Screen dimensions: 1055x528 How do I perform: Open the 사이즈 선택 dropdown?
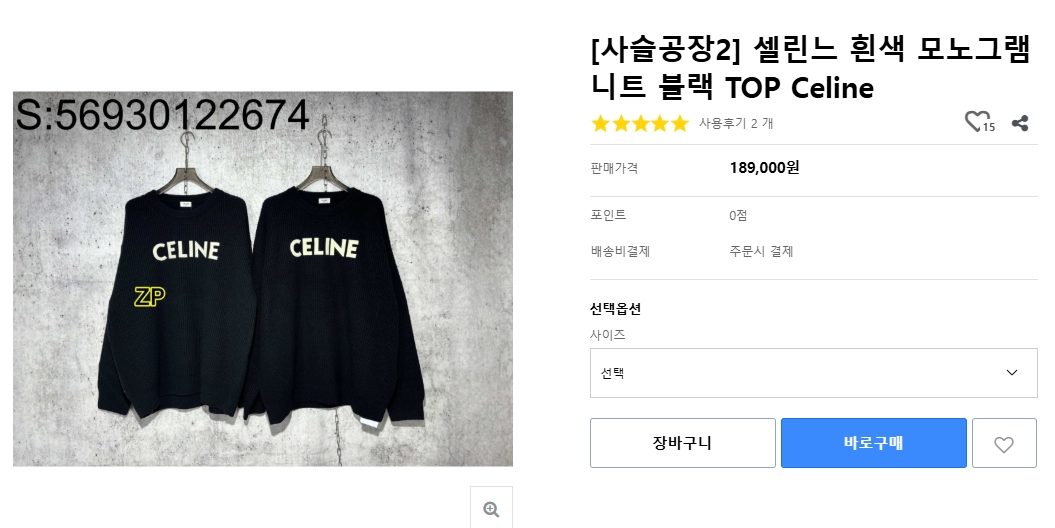(x=813, y=372)
